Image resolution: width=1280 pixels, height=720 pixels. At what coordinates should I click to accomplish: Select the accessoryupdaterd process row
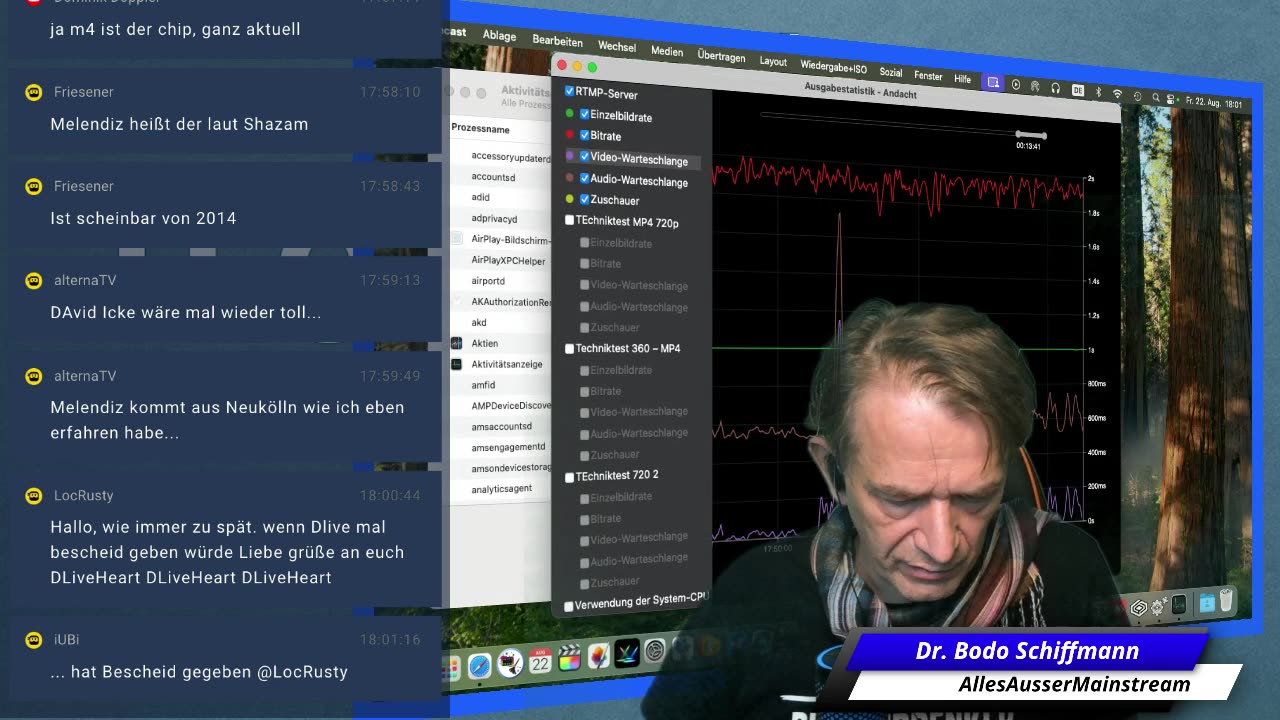(x=500, y=157)
